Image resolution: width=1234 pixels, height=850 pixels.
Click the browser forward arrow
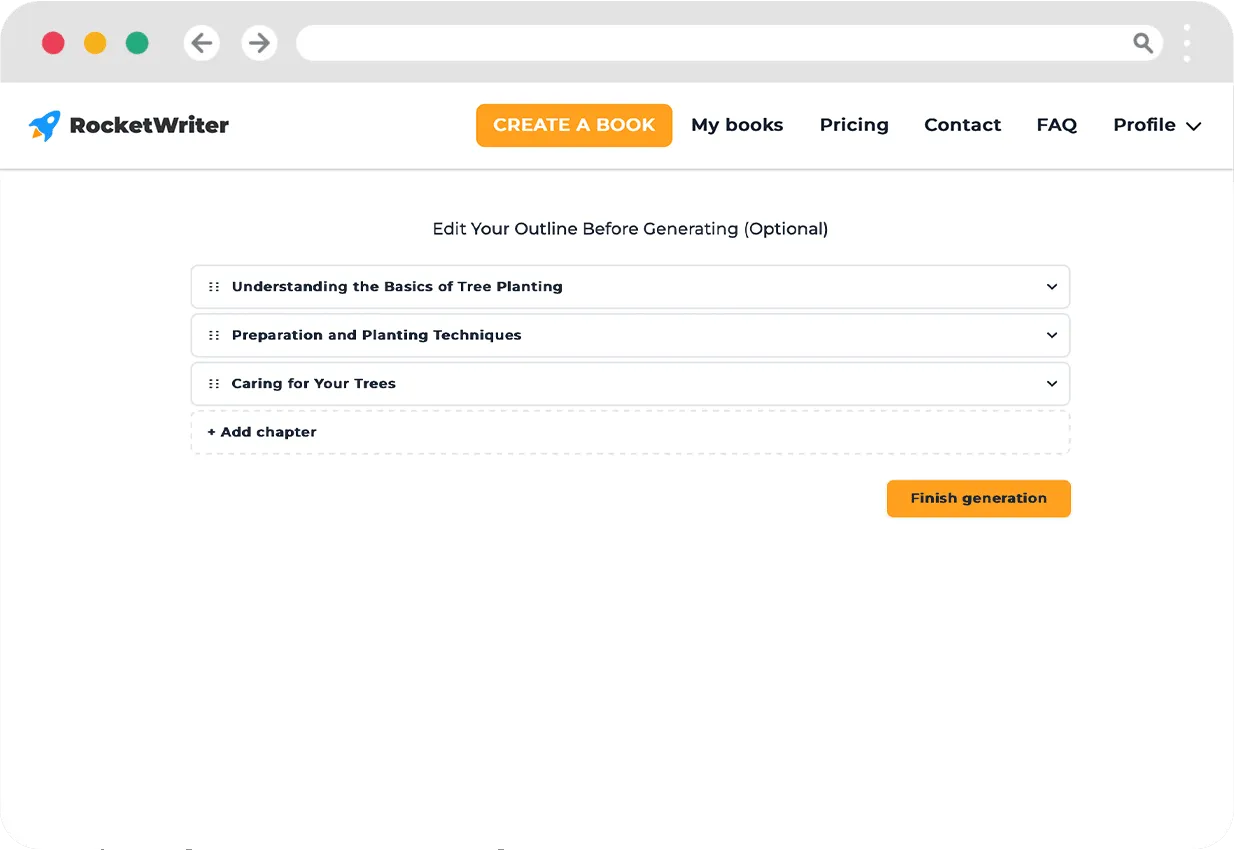coord(259,43)
